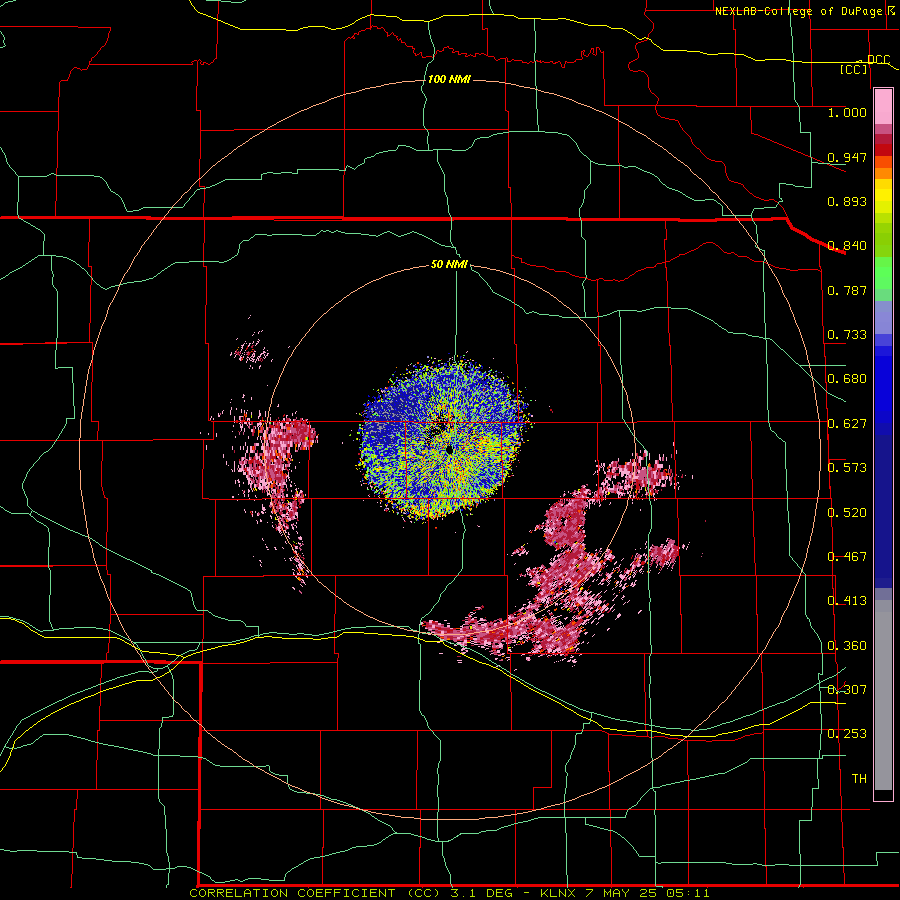900x900 pixels.
Task: Click the gray segment of the color scale
Action: click(883, 695)
